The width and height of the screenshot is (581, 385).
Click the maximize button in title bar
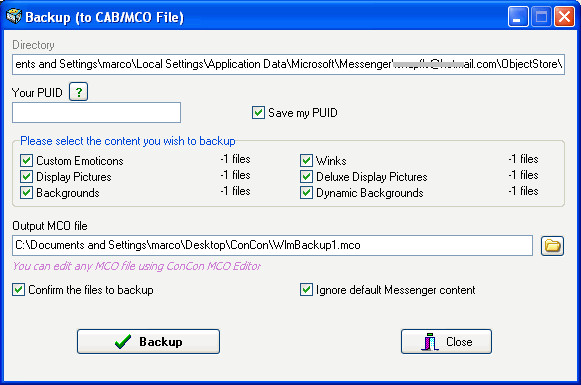[541, 17]
